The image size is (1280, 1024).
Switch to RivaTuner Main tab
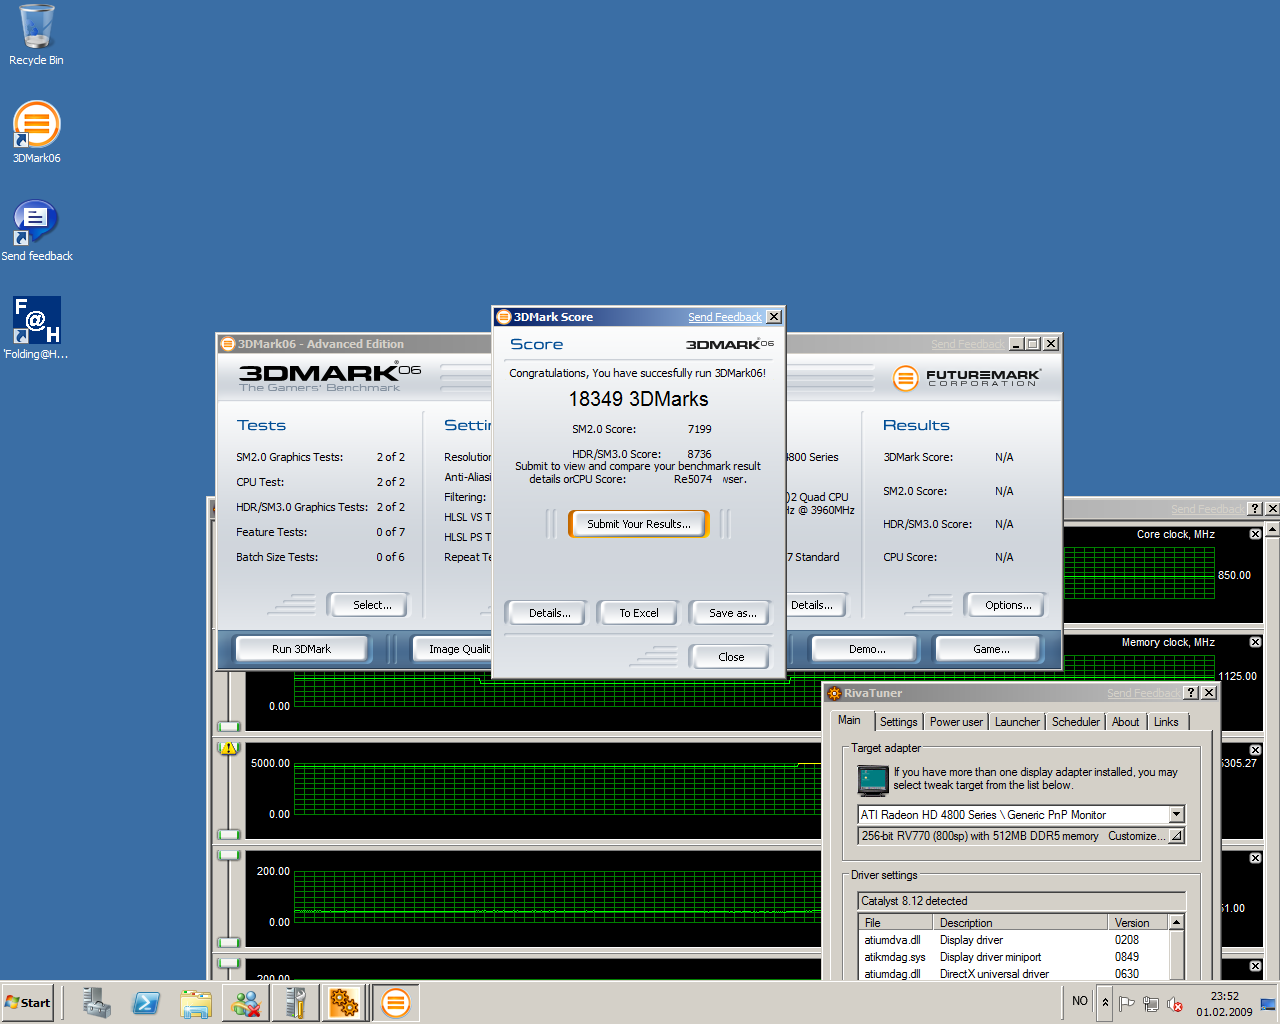click(849, 720)
